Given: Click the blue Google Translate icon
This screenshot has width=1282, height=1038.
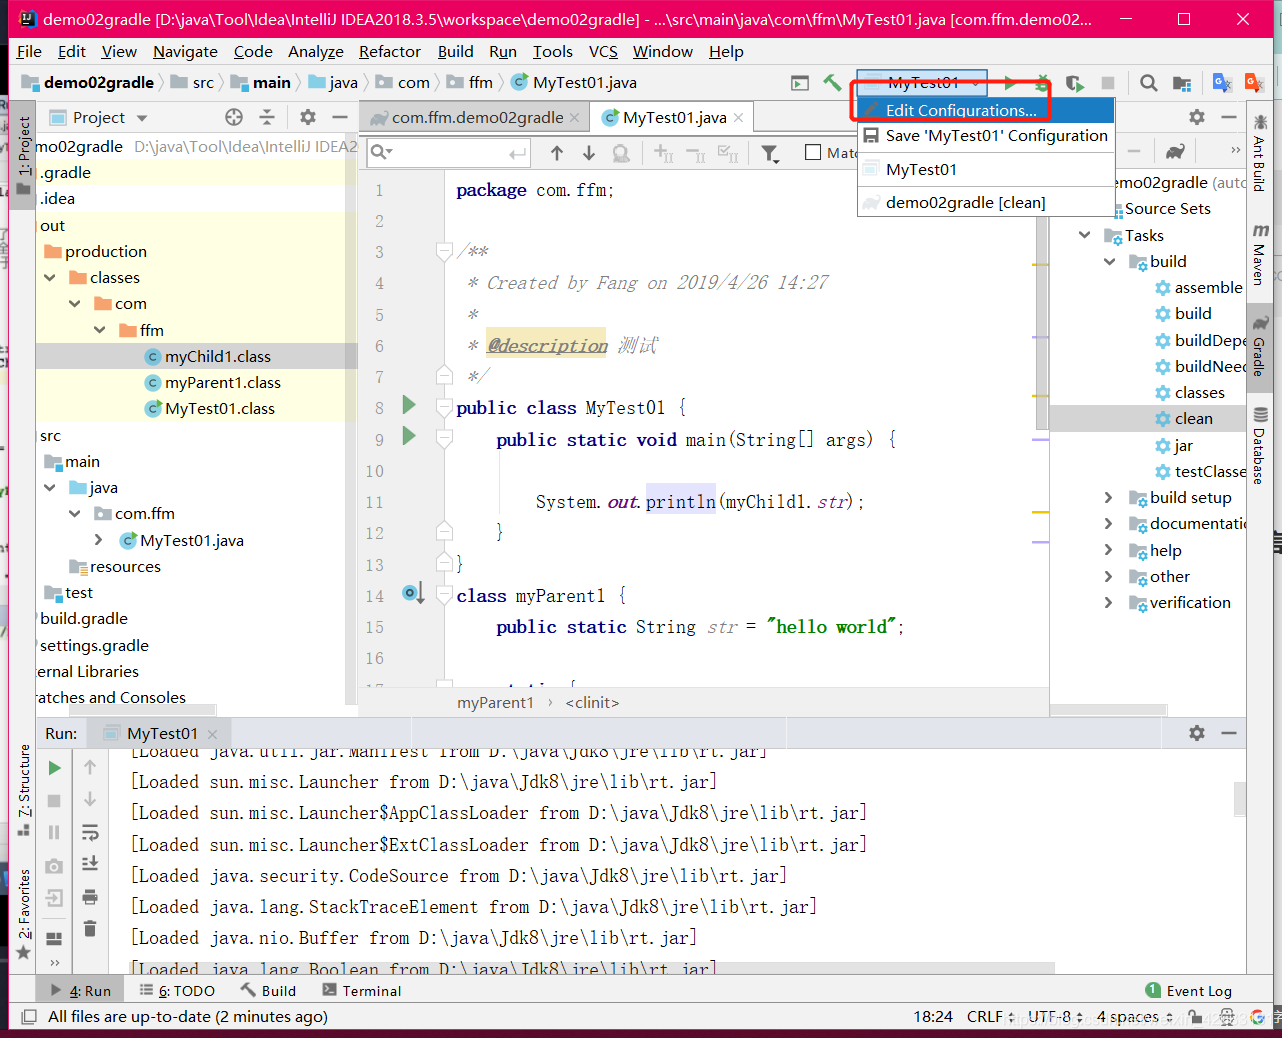Looking at the screenshot, I should click(x=1222, y=83).
